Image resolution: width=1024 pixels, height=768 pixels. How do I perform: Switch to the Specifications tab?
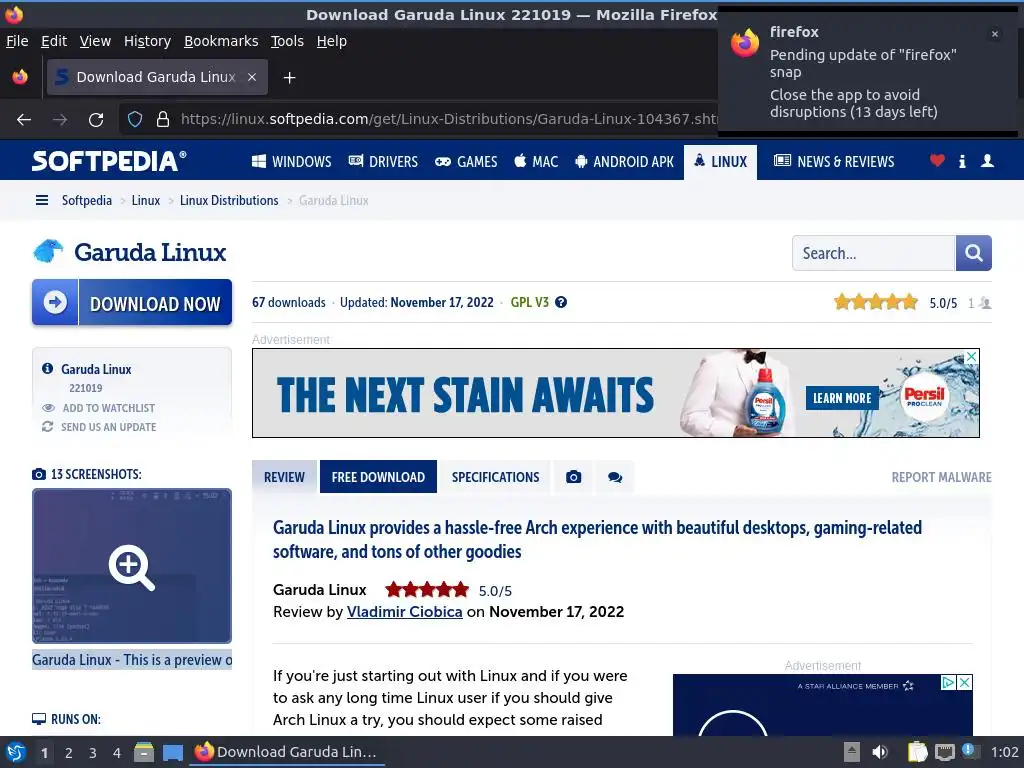[496, 477]
